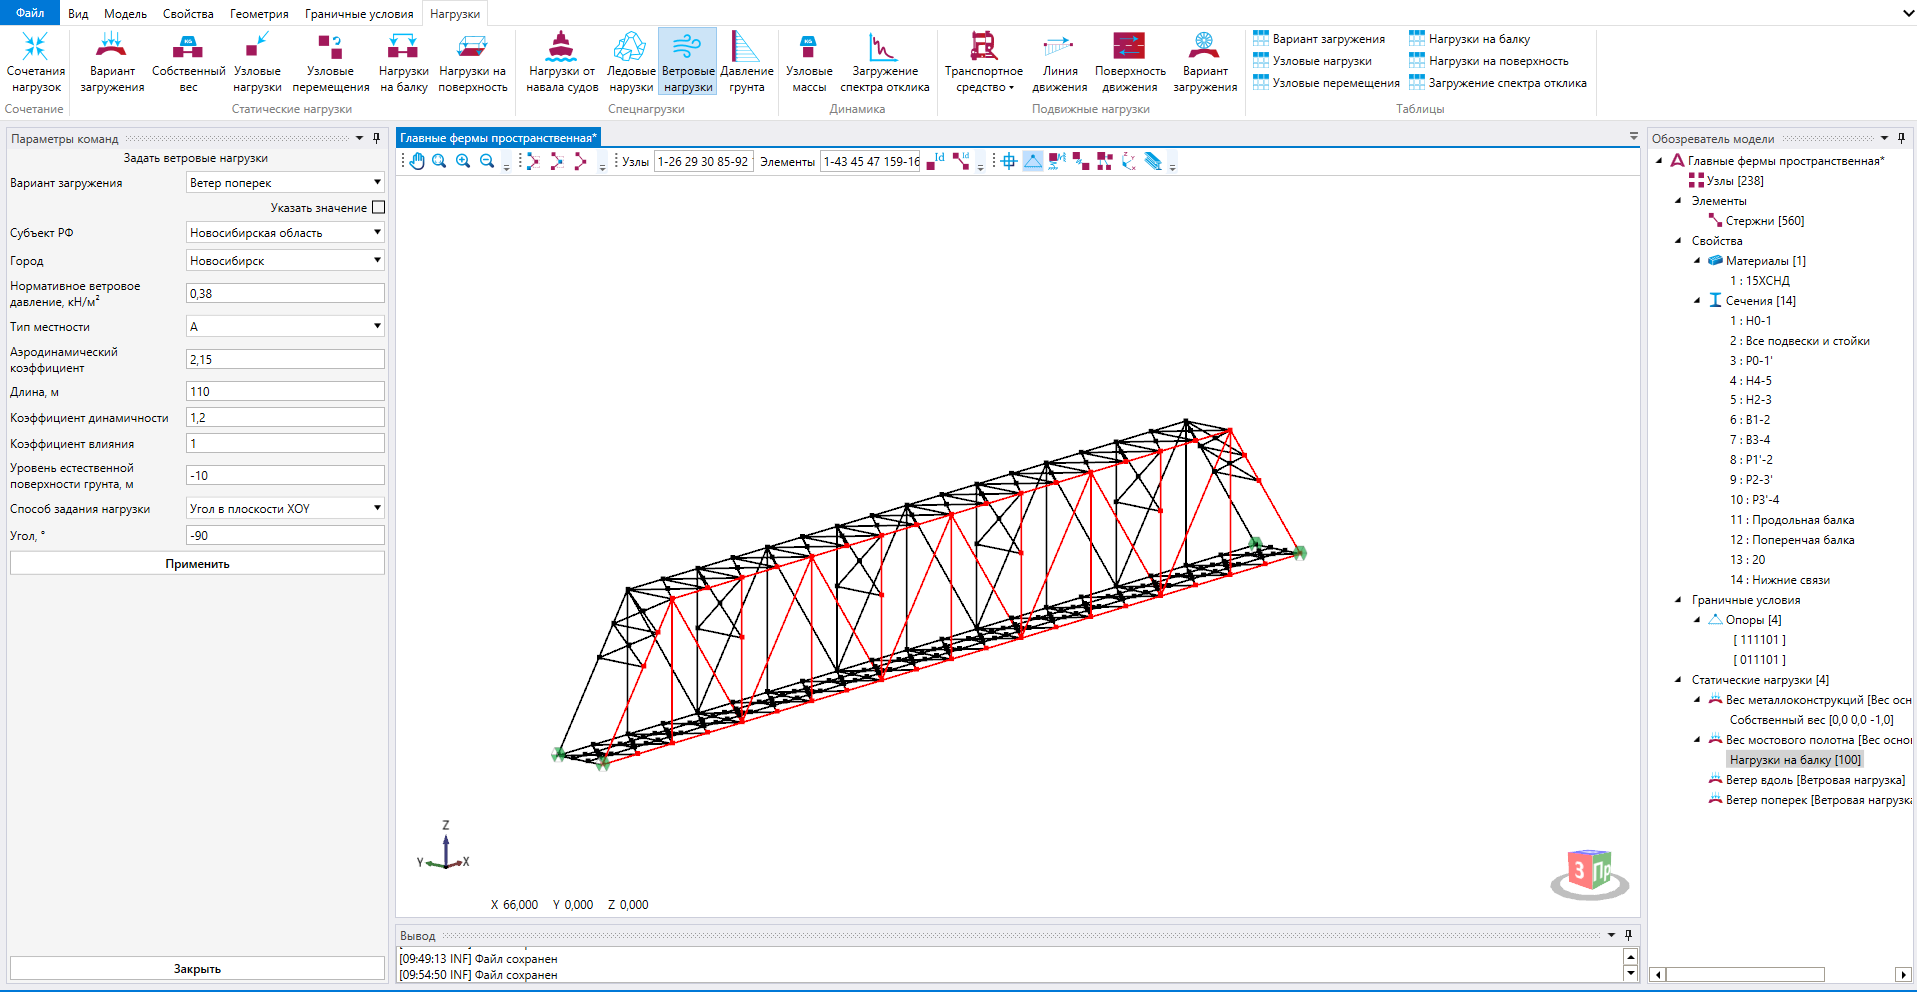The width and height of the screenshot is (1917, 992).
Task: Click the 3D view cube
Action: click(1589, 872)
